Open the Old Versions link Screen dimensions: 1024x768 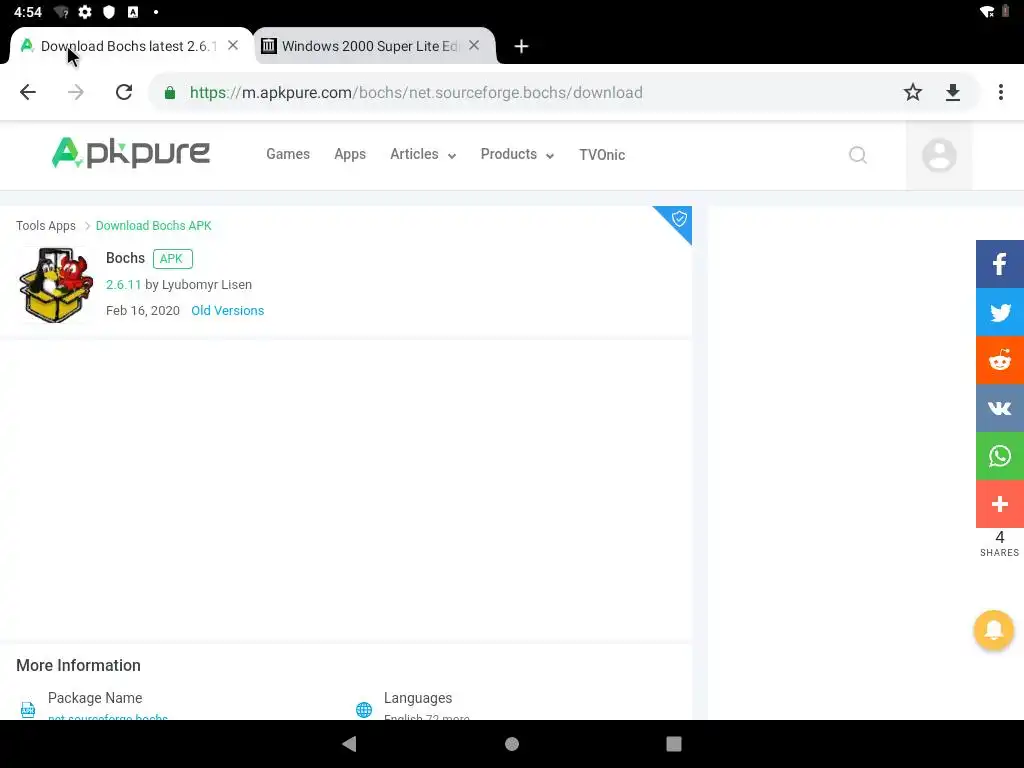[227, 311]
